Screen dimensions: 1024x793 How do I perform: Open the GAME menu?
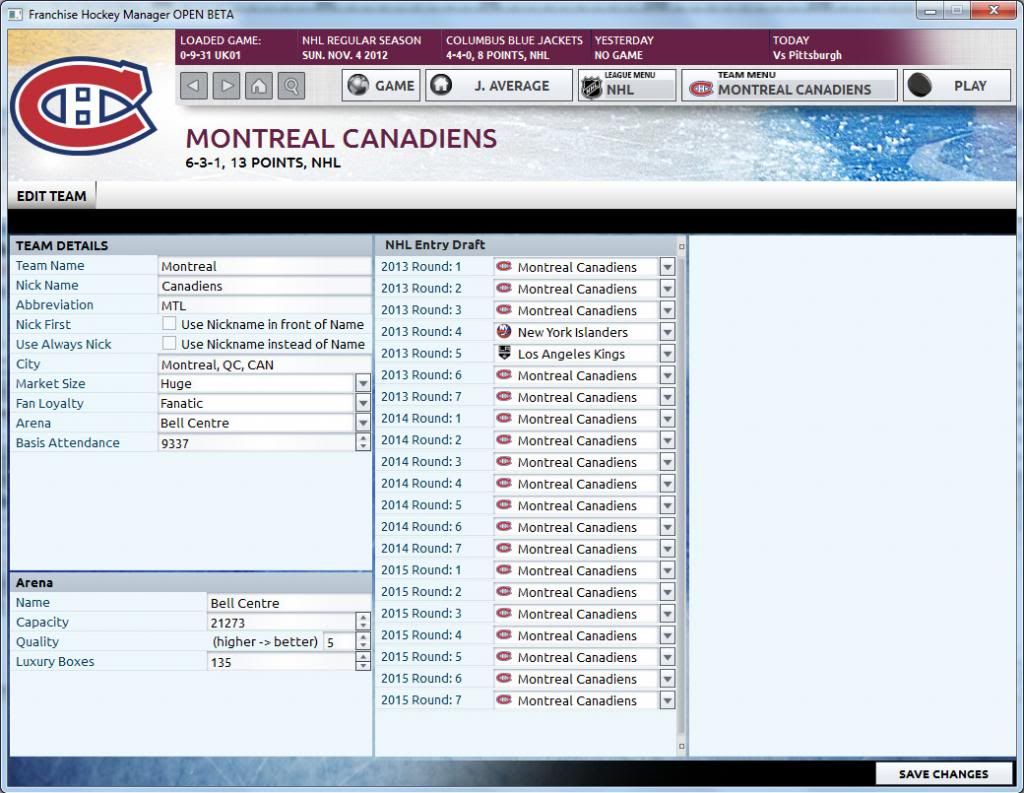(381, 86)
